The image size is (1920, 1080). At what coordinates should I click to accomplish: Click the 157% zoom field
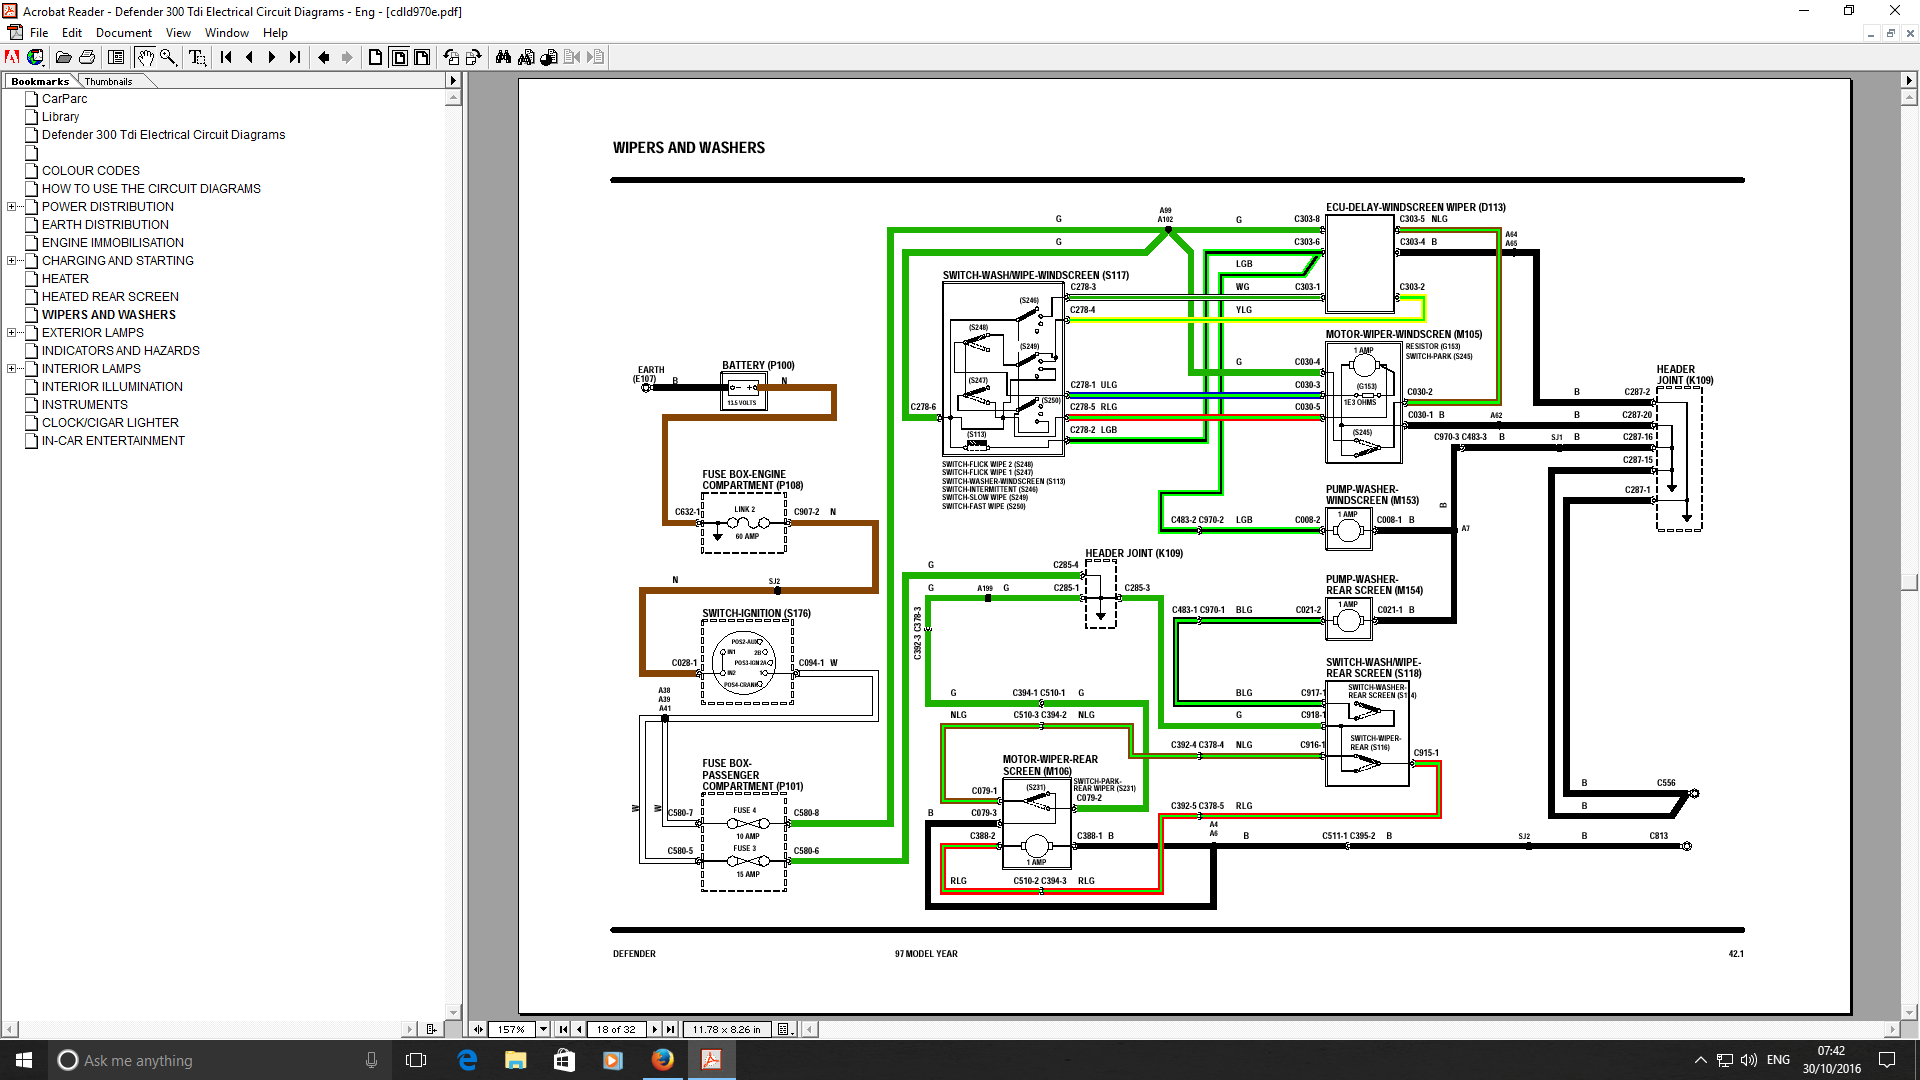(511, 1029)
